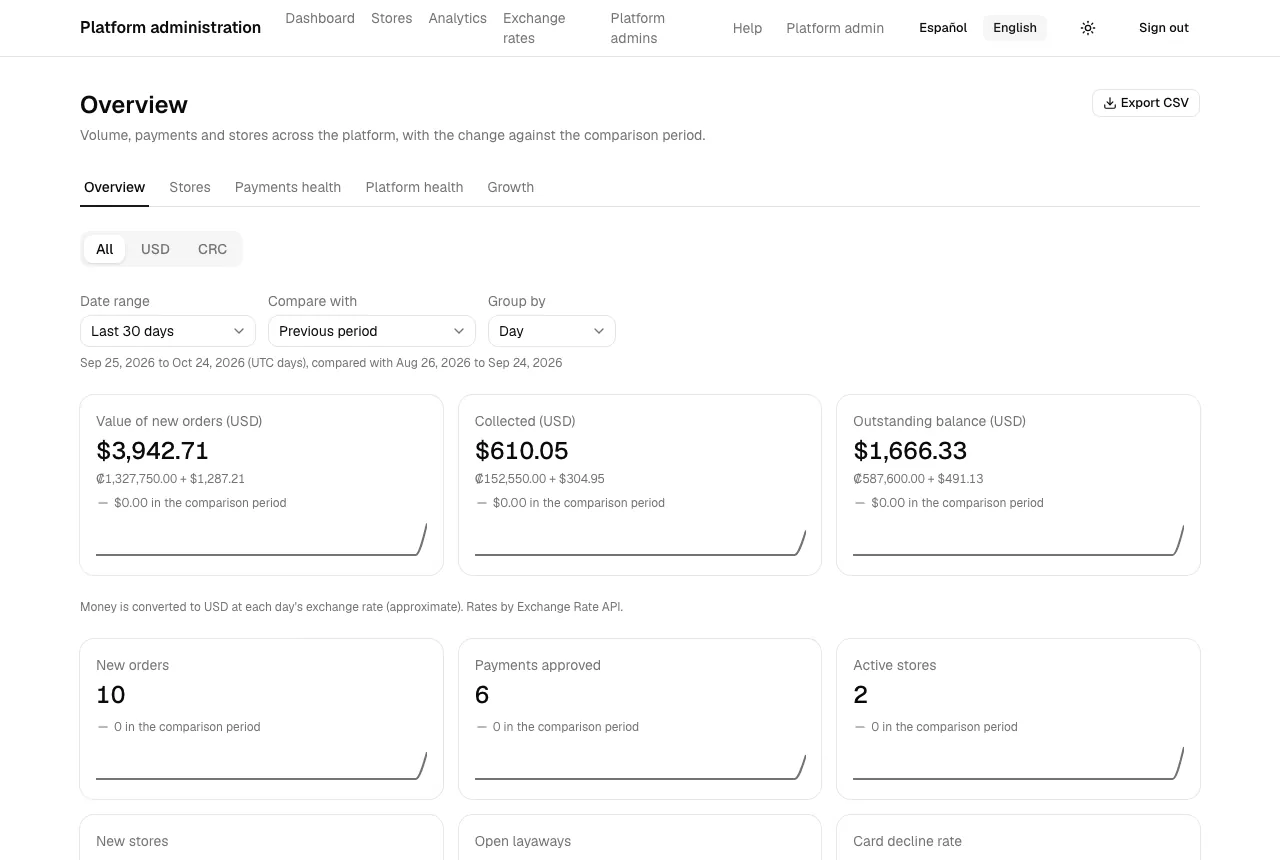1280x860 pixels.
Task: Click the Sign out button
Action: (1164, 28)
